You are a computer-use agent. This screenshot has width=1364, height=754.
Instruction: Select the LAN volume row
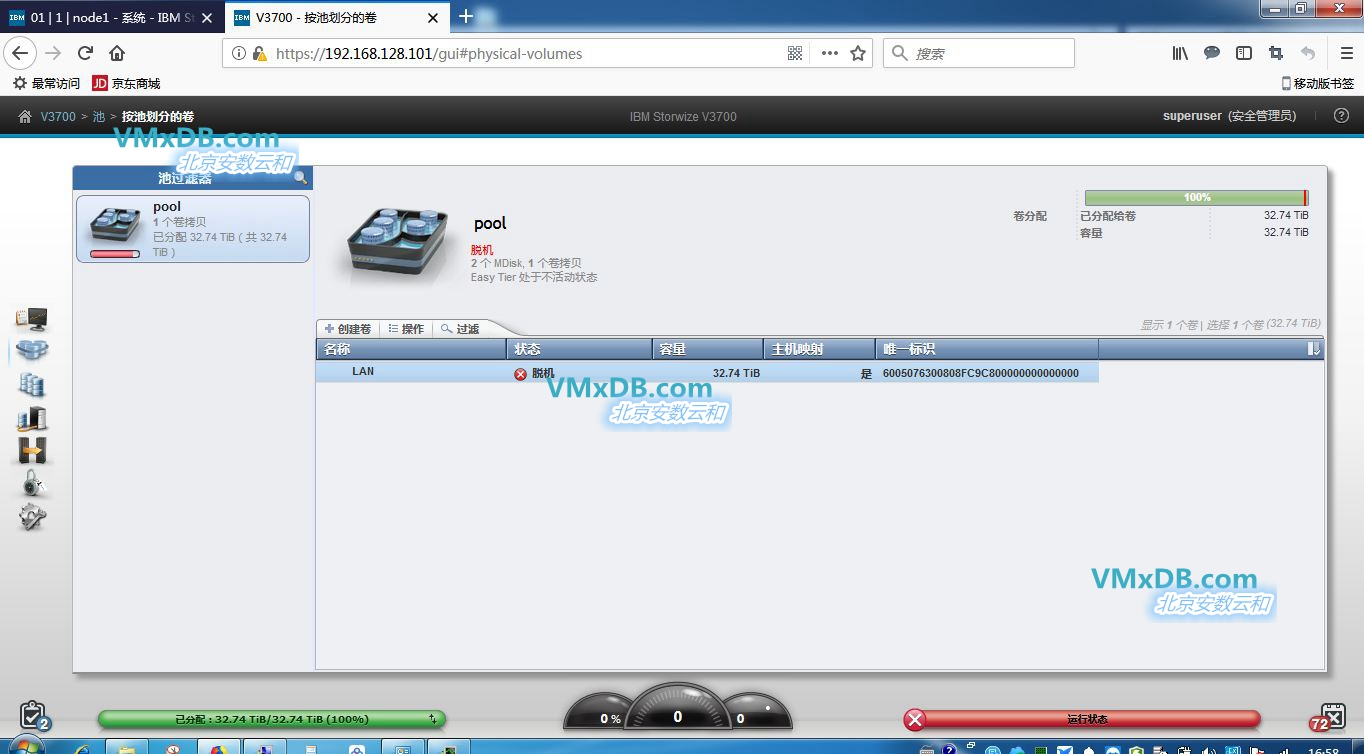click(707, 372)
